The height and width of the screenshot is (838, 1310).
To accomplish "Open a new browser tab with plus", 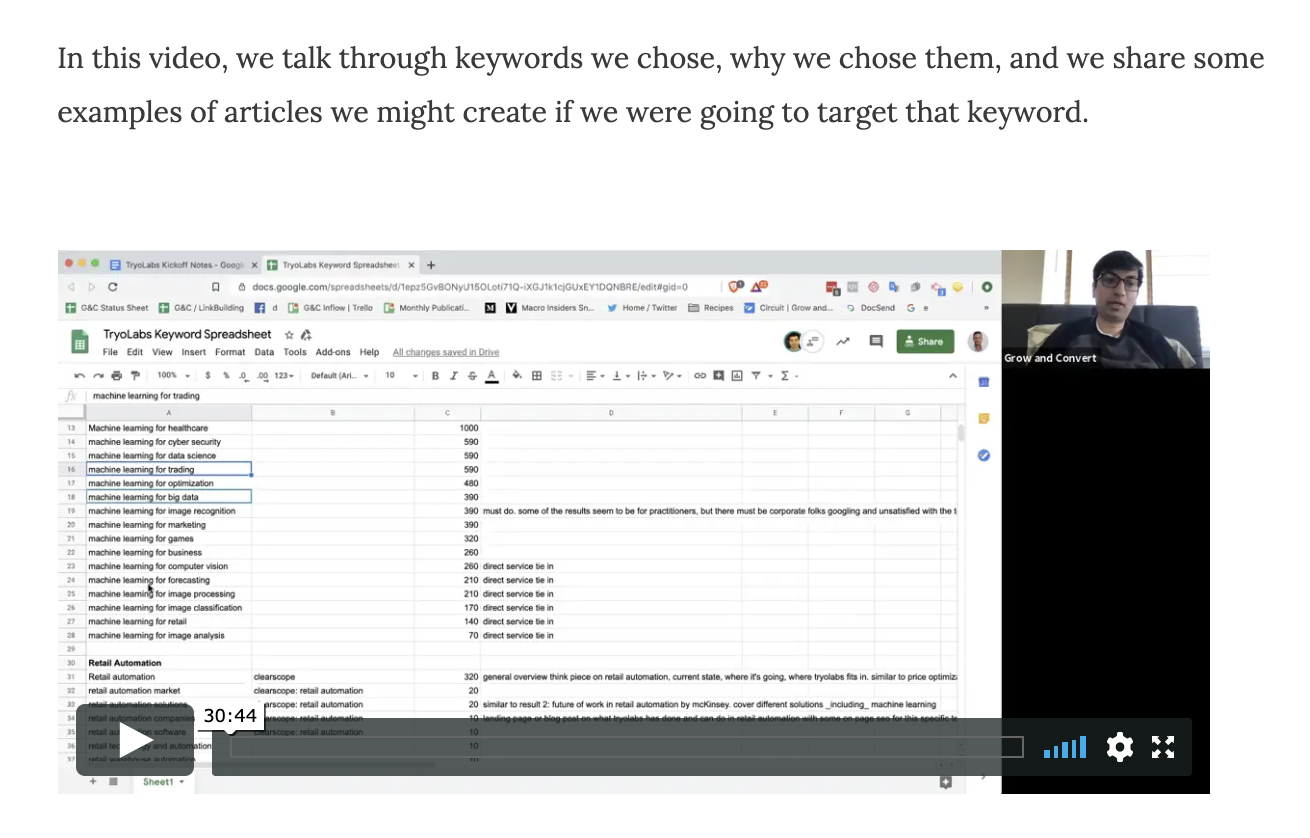I will (431, 265).
